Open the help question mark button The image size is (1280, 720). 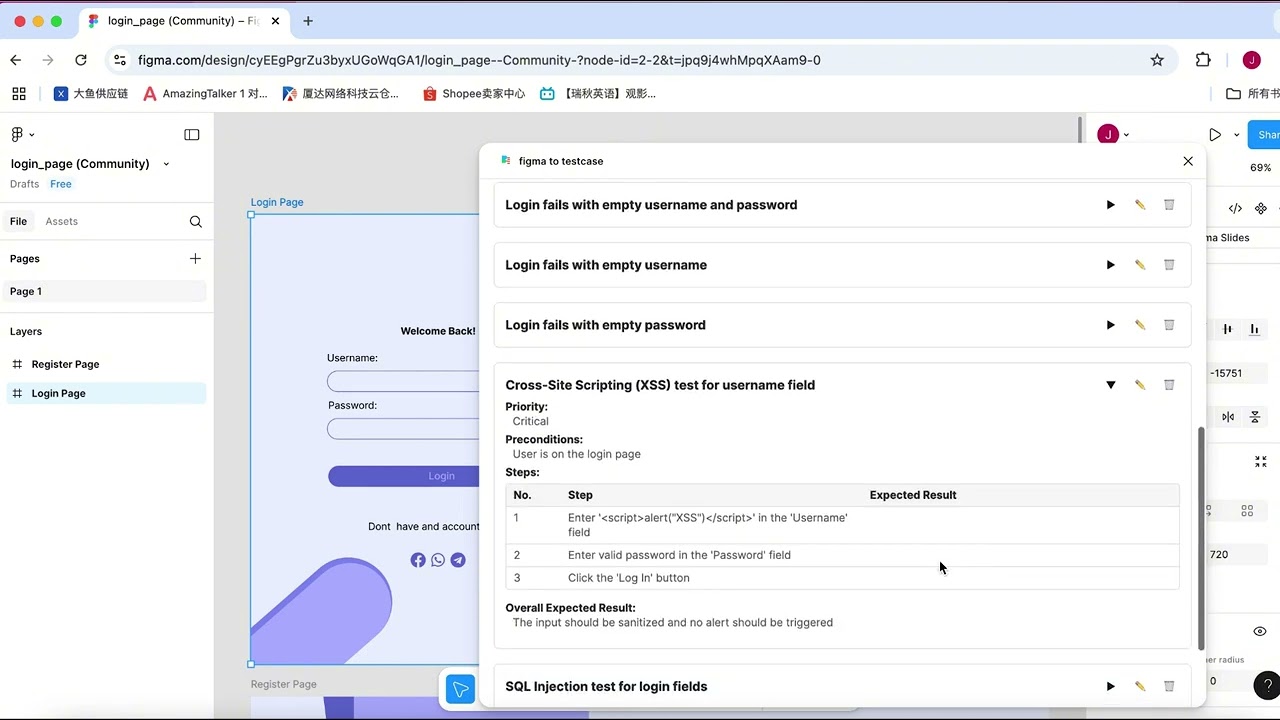1267,684
